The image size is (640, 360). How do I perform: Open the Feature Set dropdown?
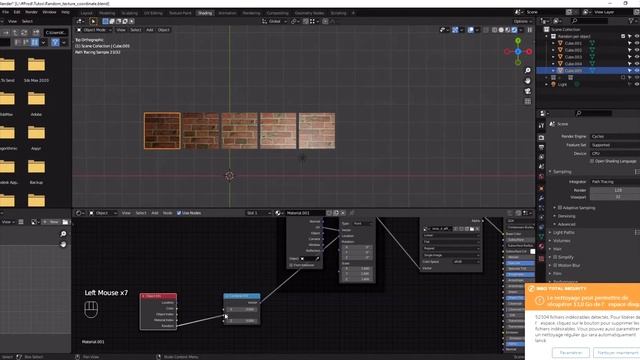[615, 145]
